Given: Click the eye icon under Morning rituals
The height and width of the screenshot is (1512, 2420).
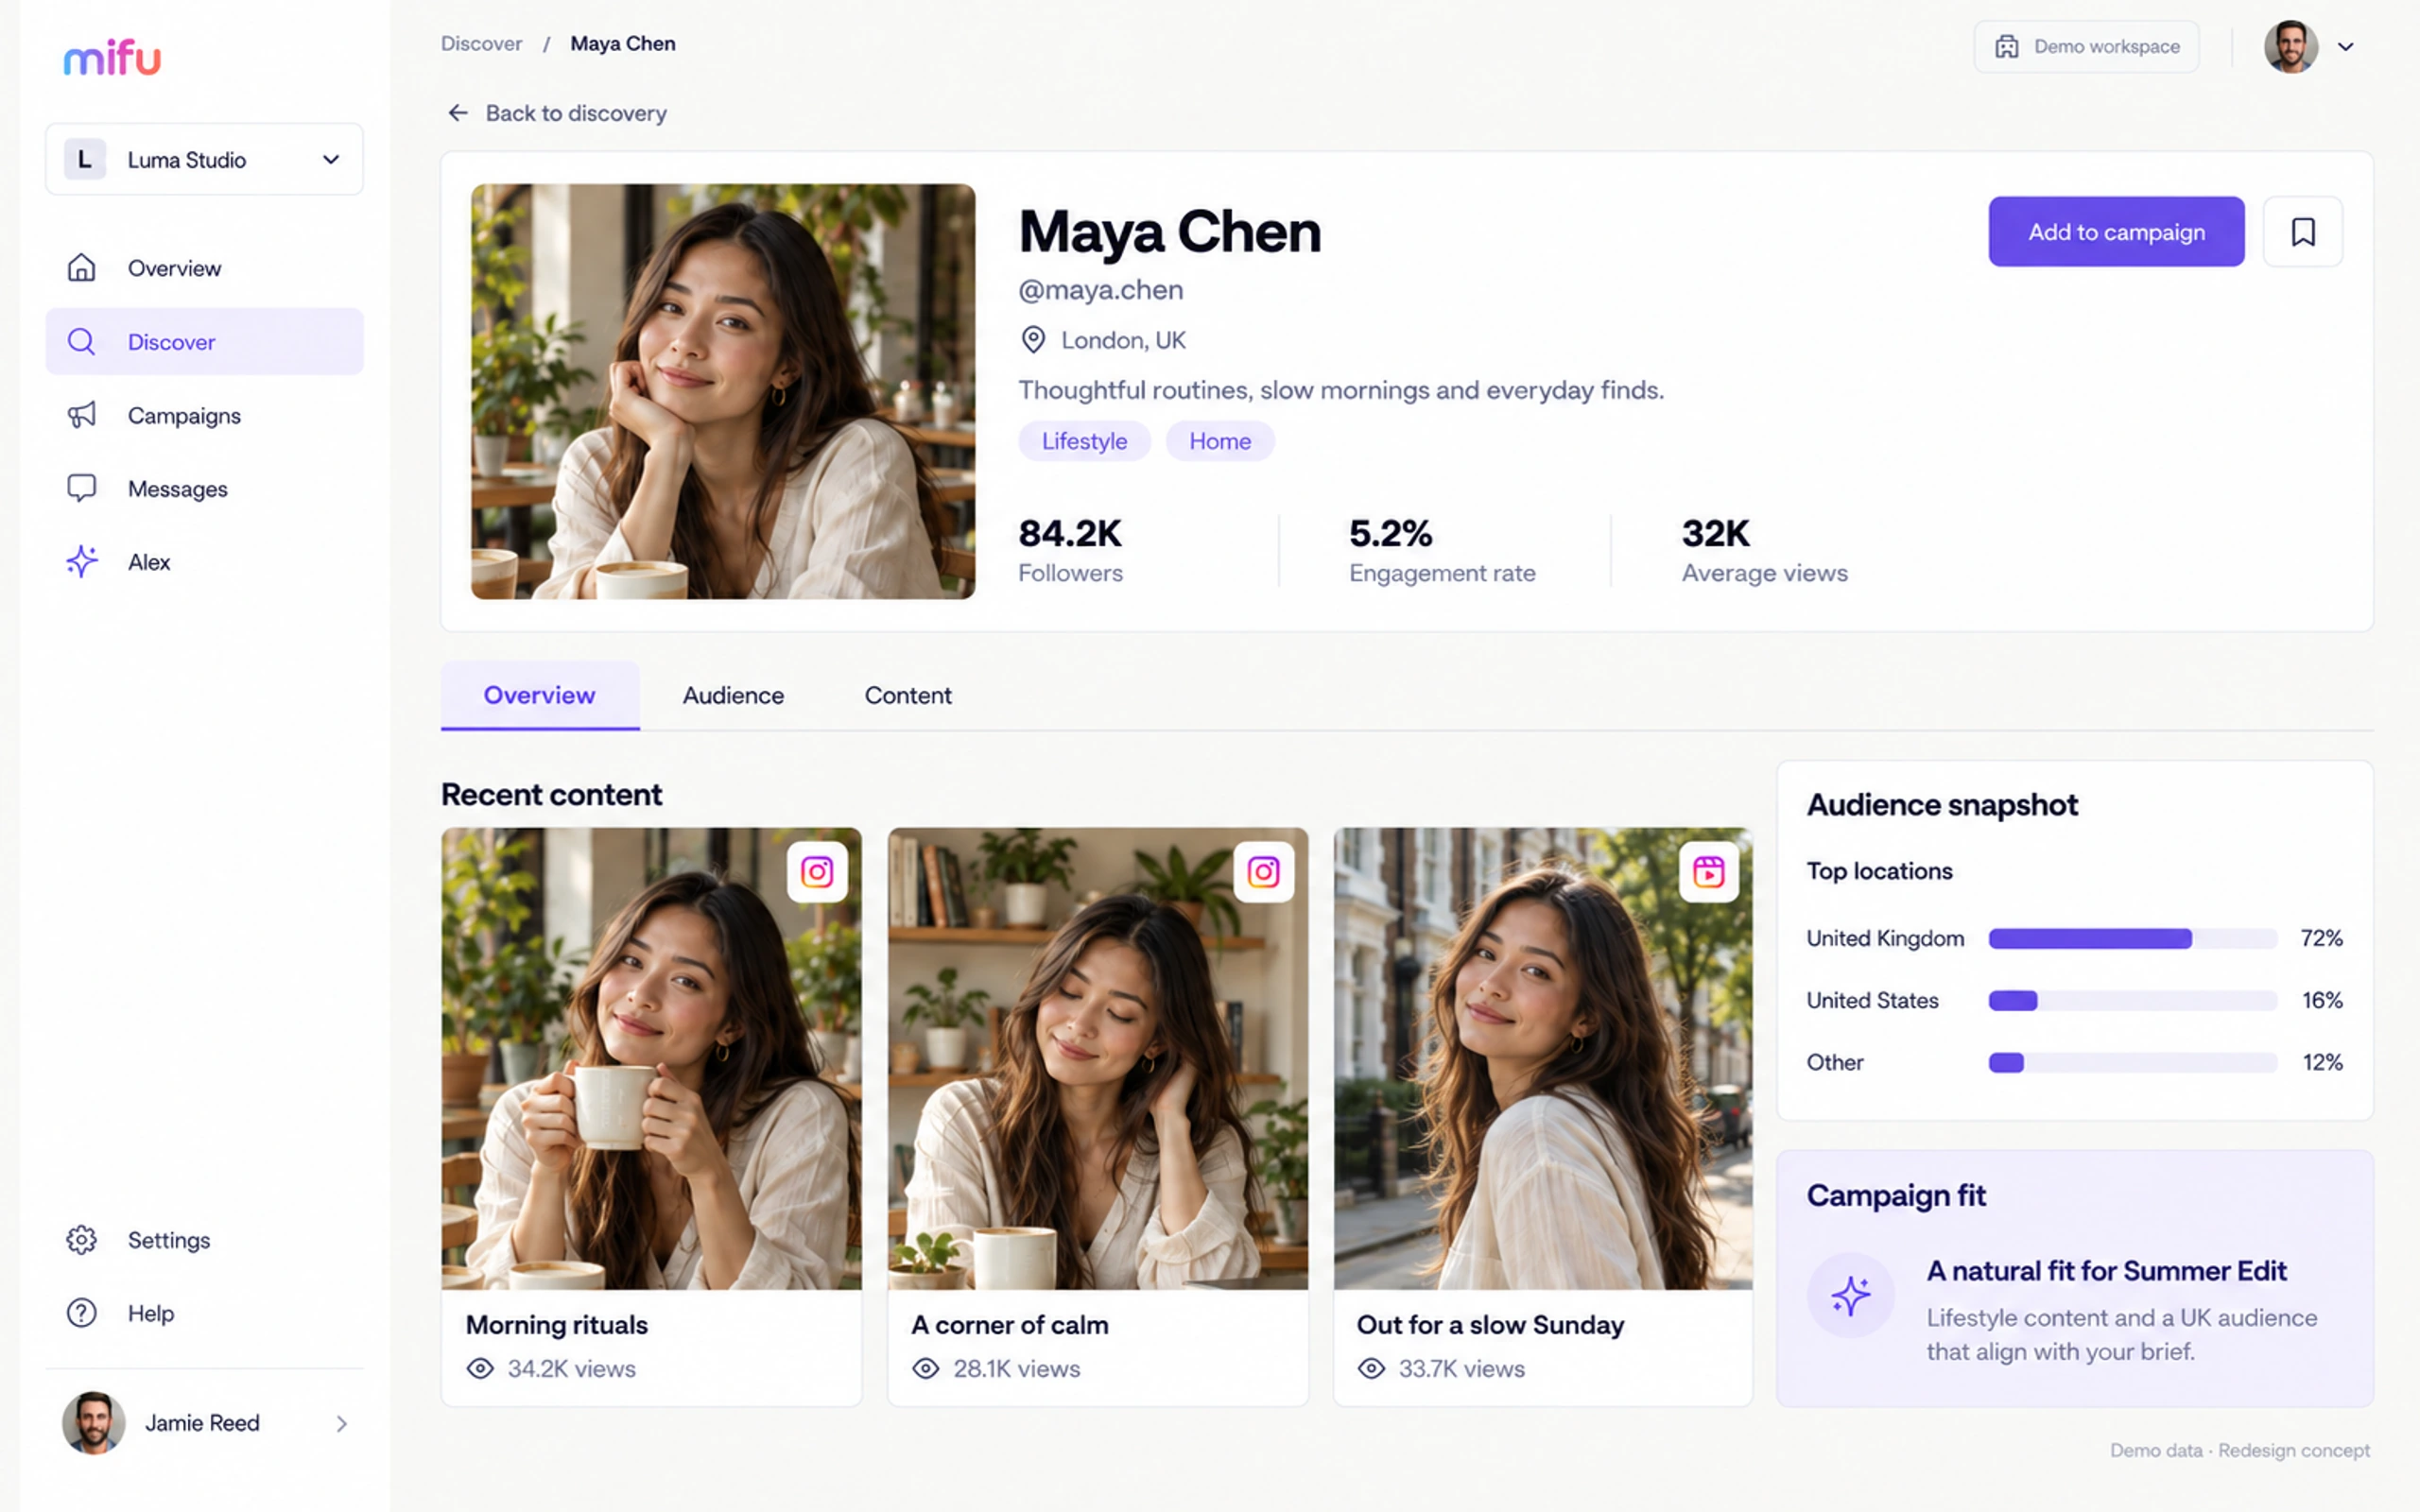Looking at the screenshot, I should point(480,1368).
